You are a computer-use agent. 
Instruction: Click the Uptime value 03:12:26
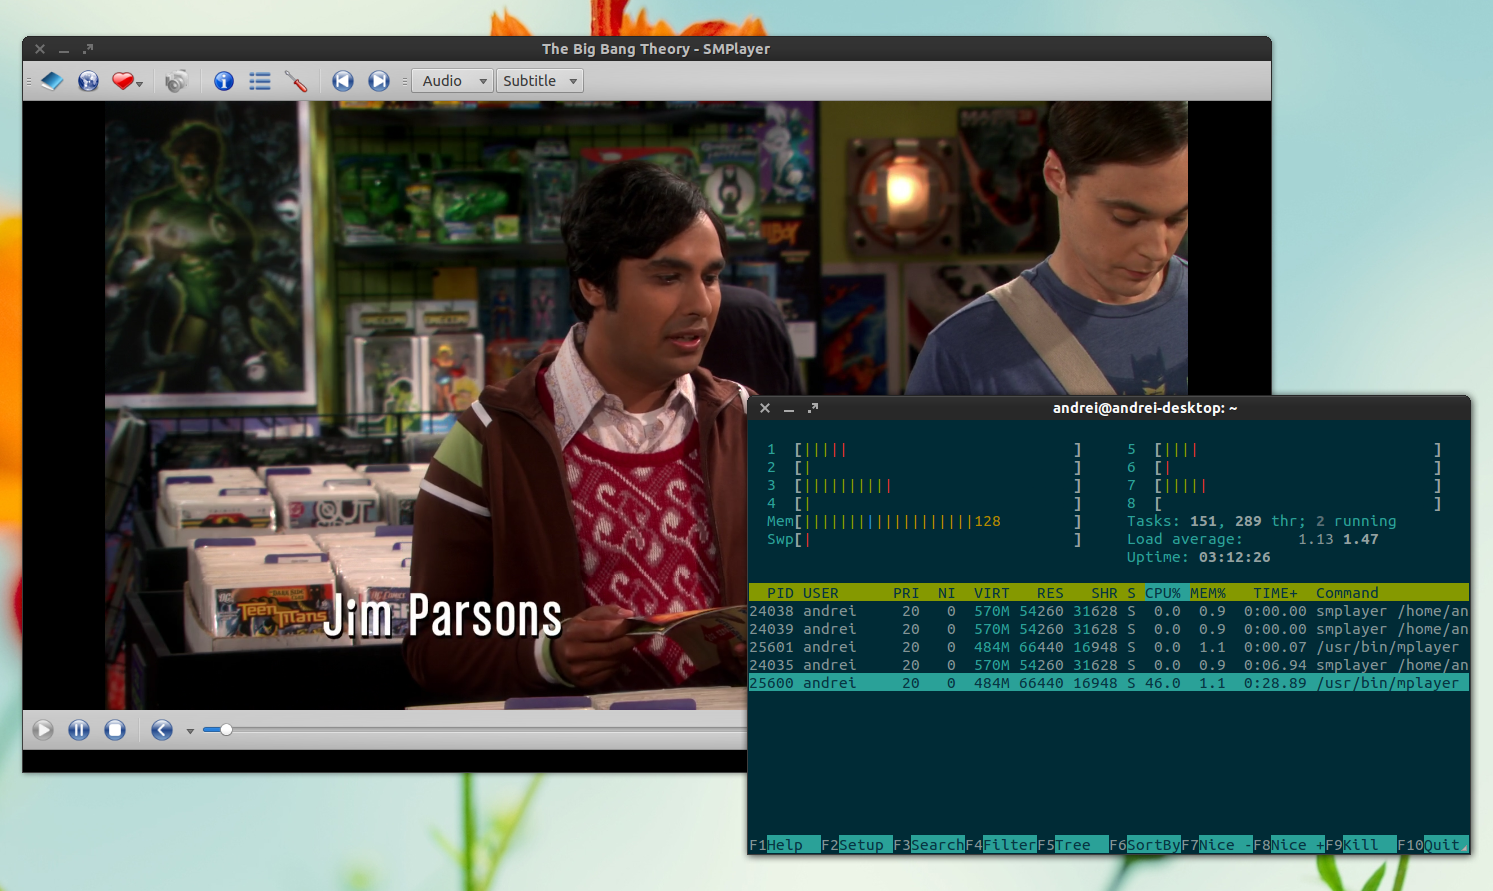click(1235, 557)
